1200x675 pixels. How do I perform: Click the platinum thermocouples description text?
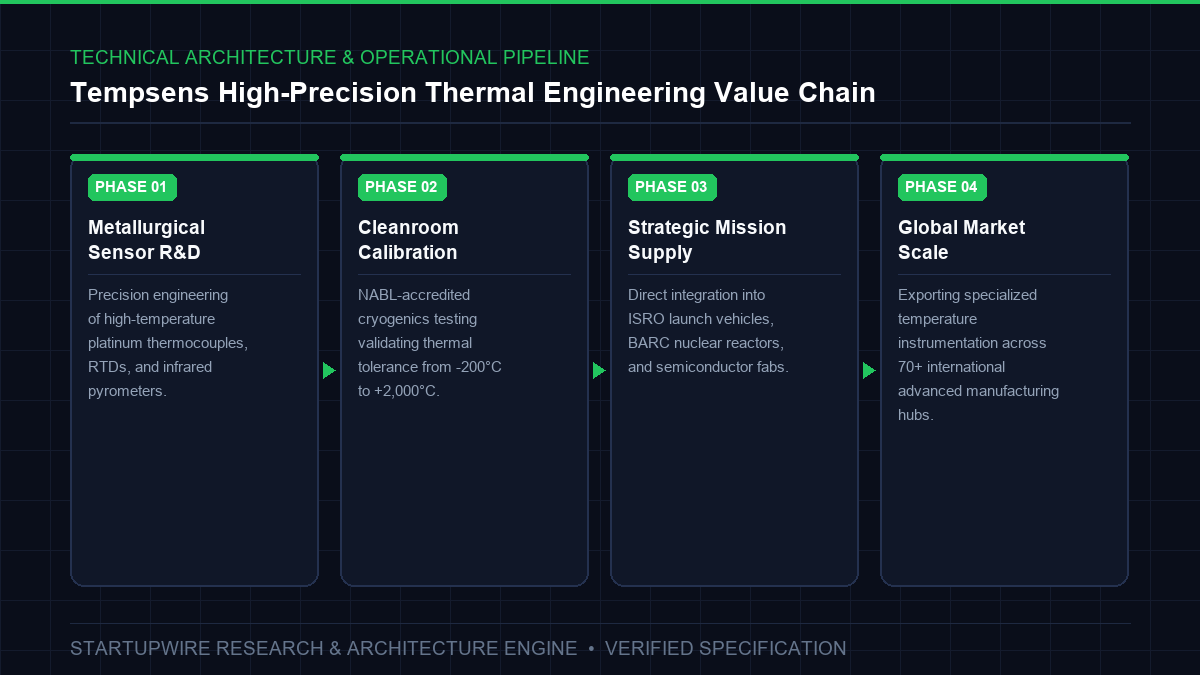point(168,343)
